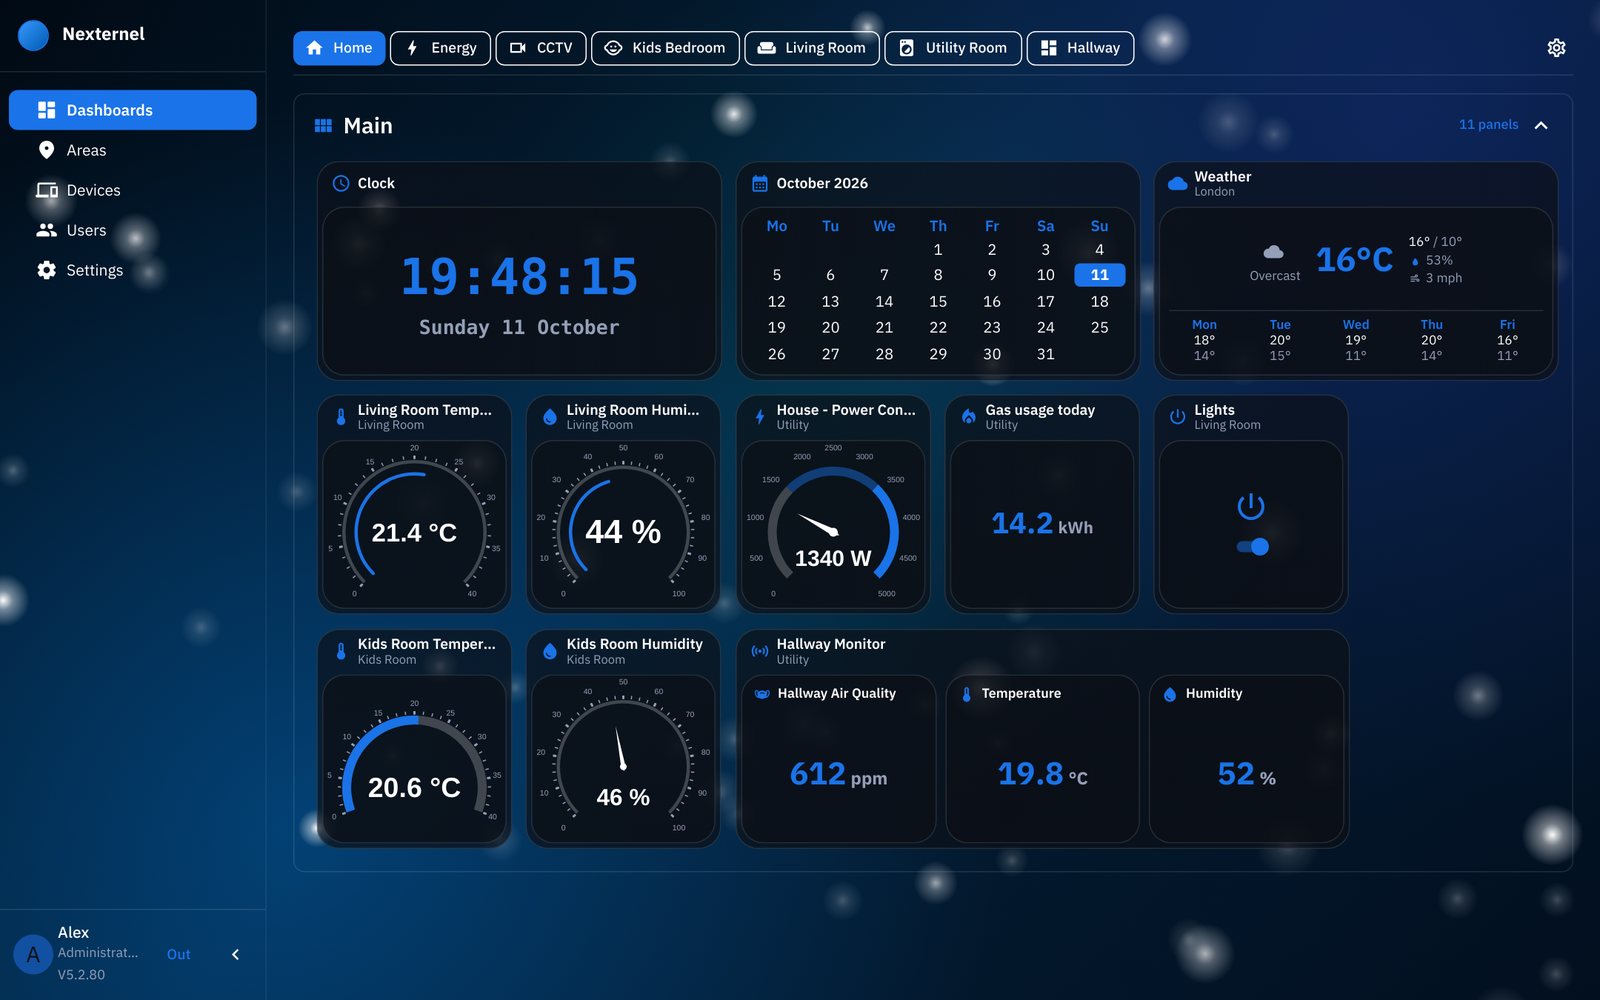Switch to the CCTV tab
This screenshot has width=1600, height=1000.
click(541, 48)
